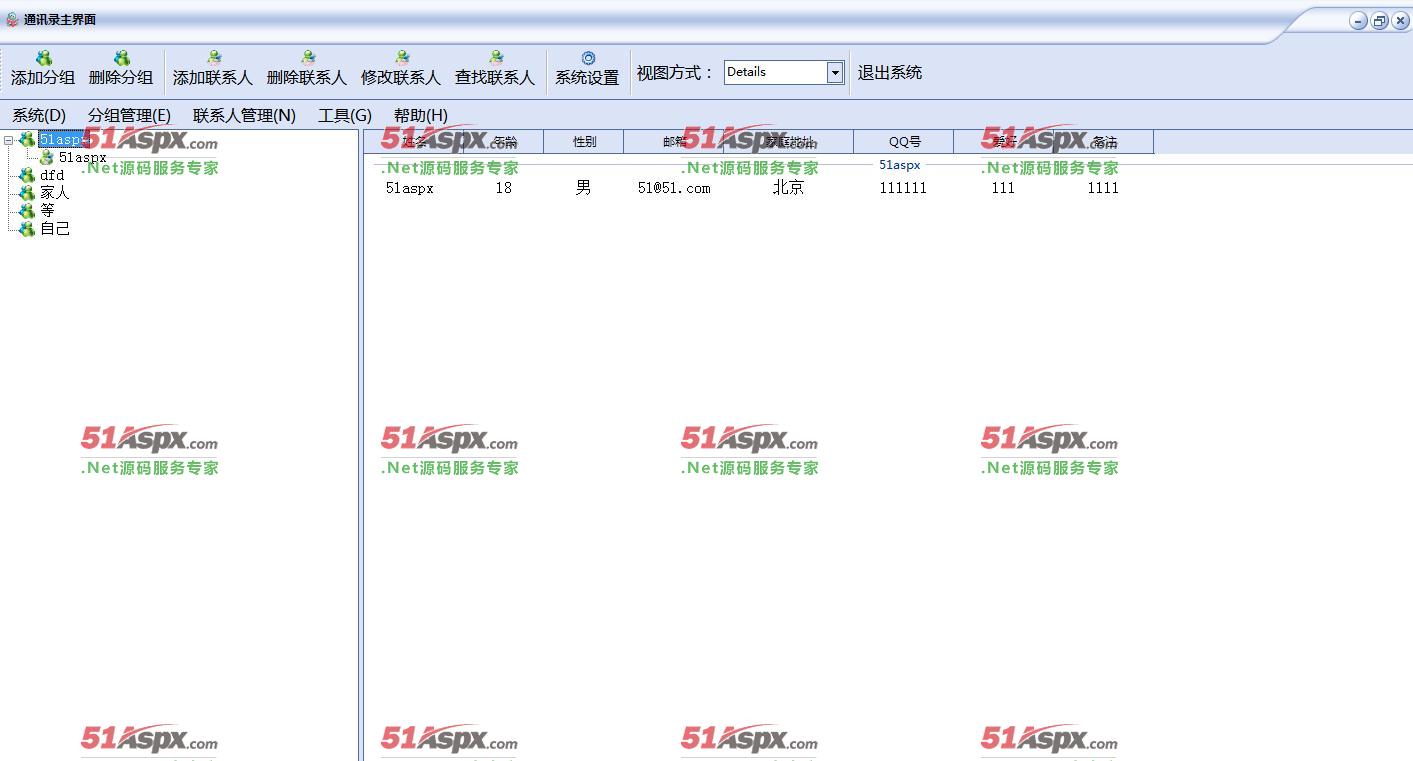
Task: Open the 帮助(H) menu
Action: [x=421, y=115]
